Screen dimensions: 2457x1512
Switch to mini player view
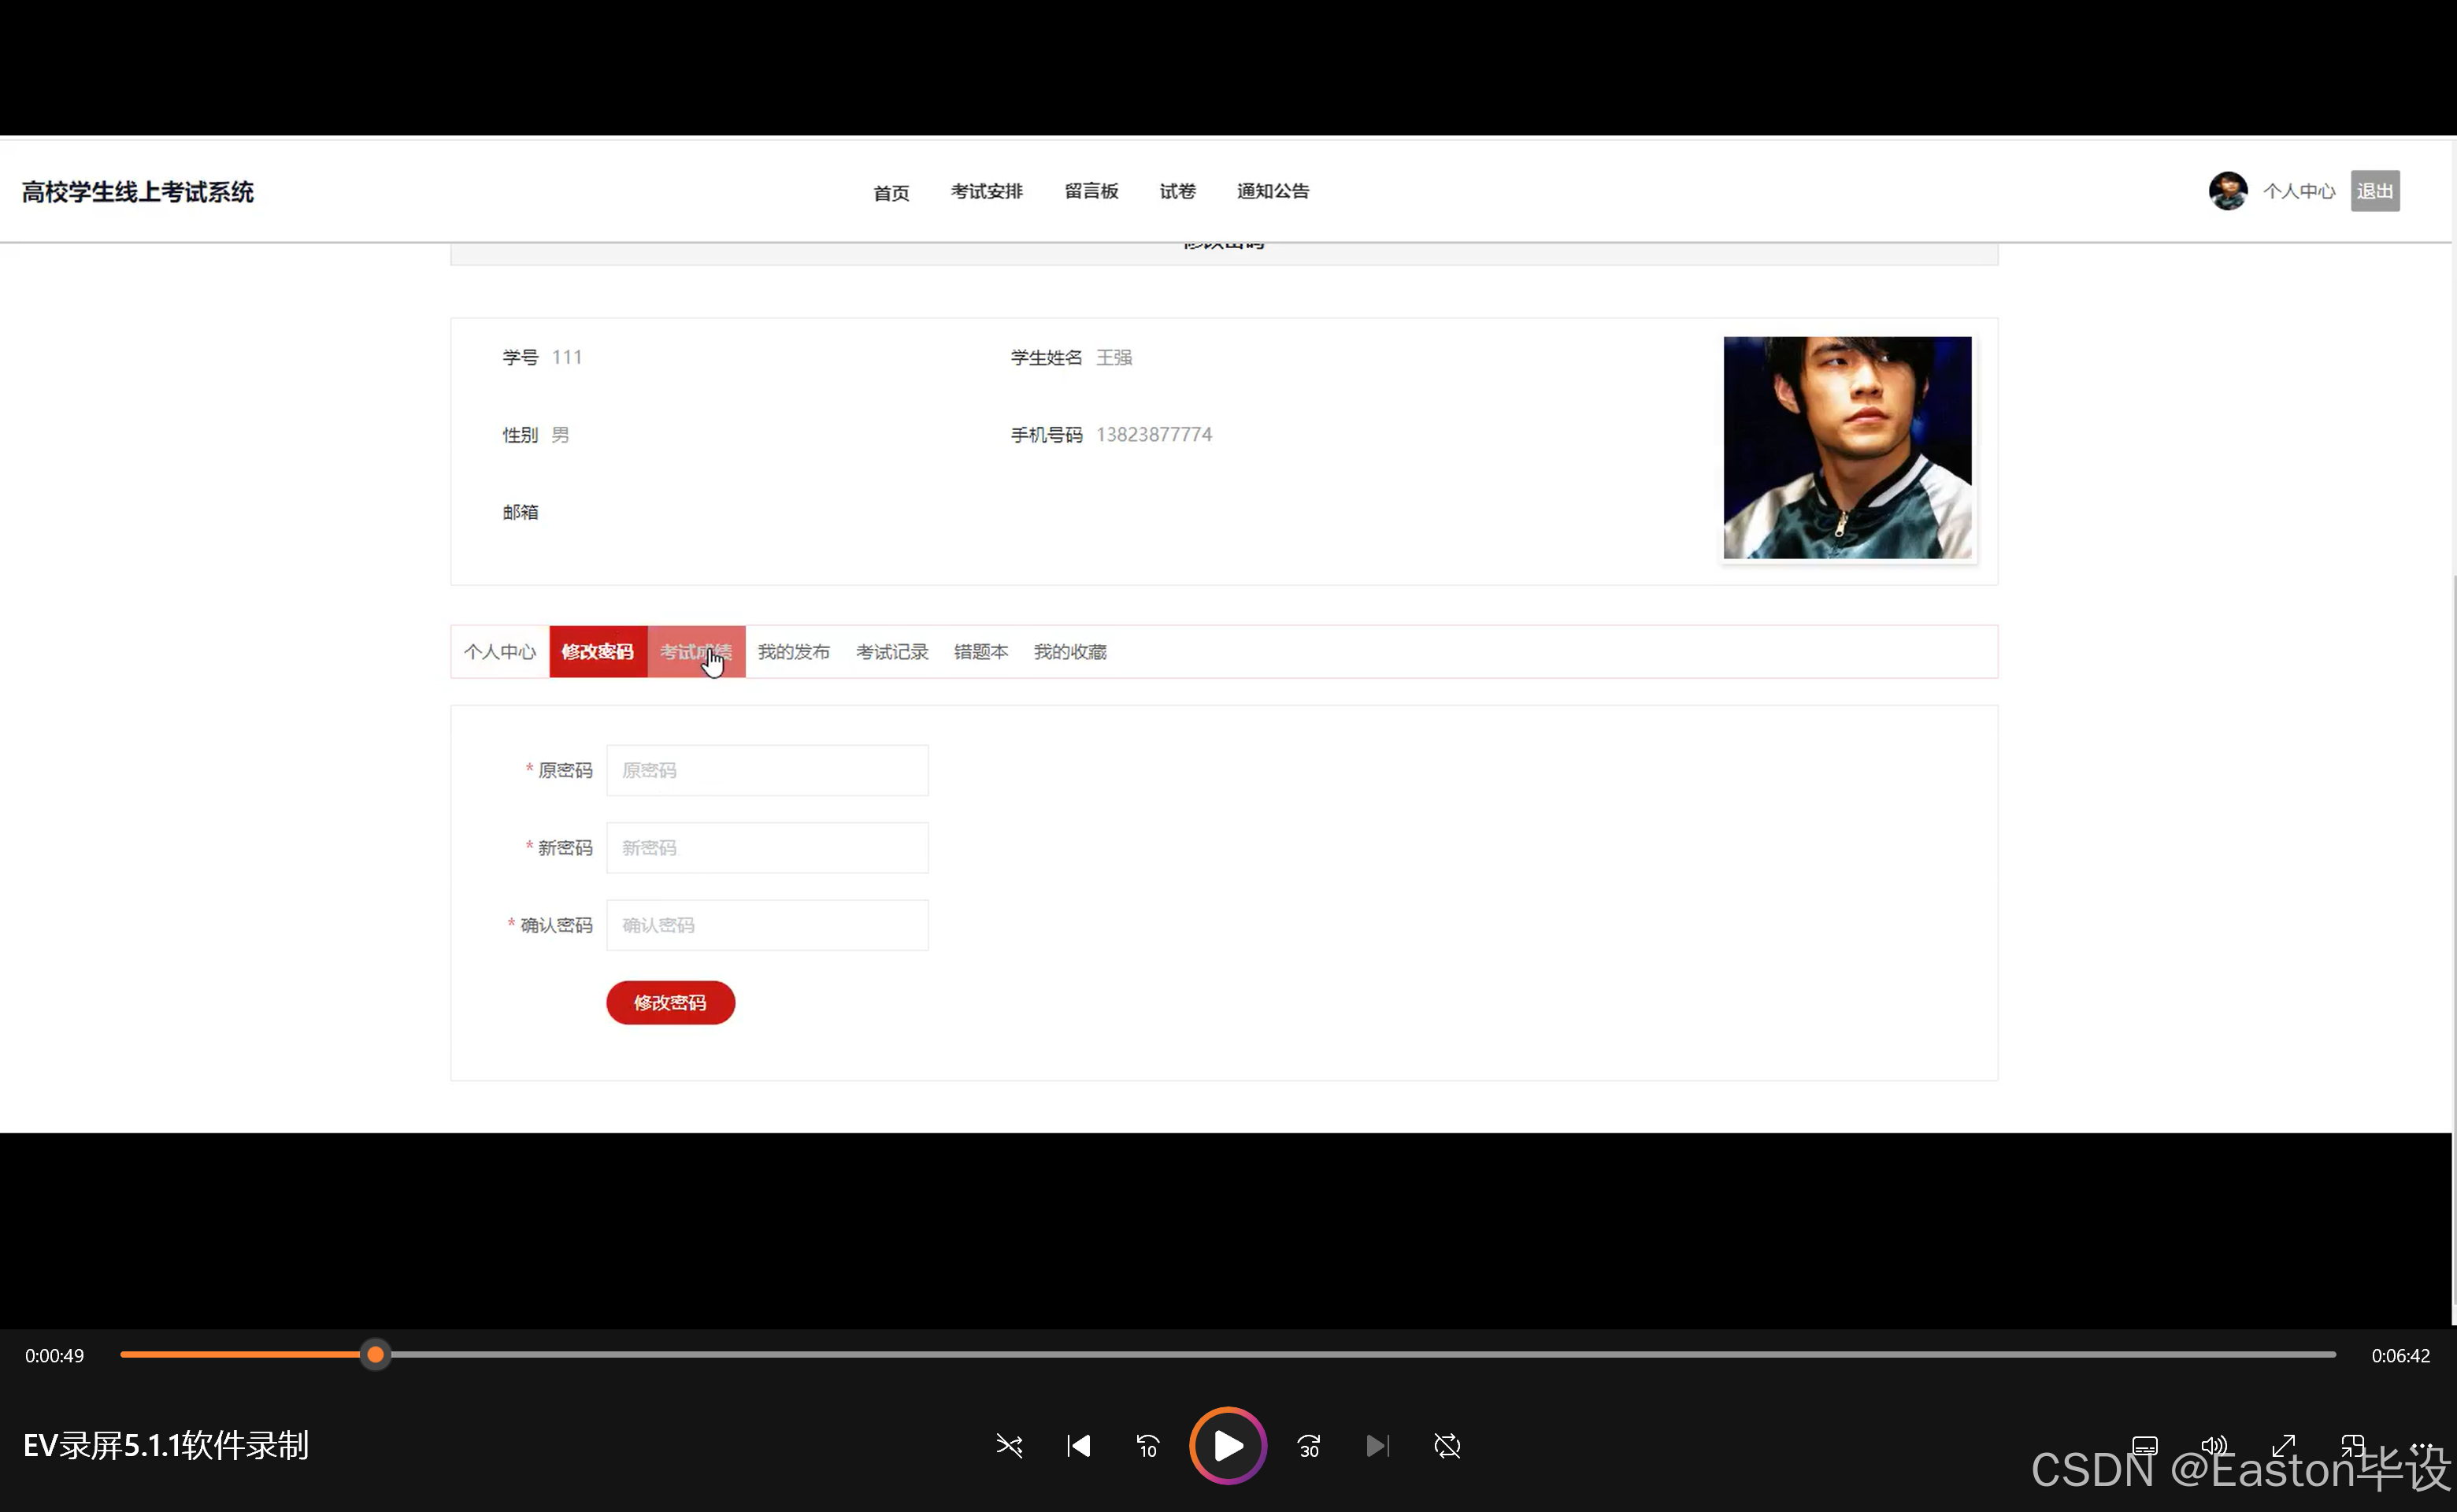tap(2352, 1446)
